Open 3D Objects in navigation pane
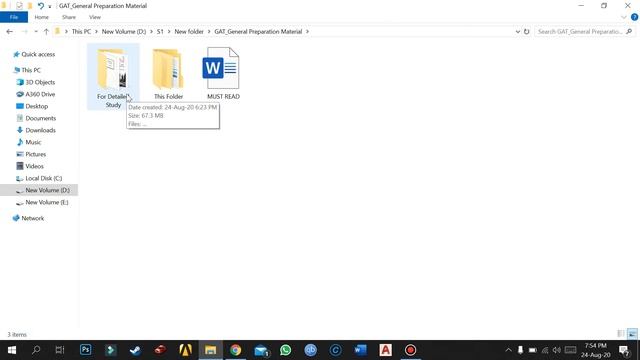This screenshot has height=360, width=640. tap(40, 82)
